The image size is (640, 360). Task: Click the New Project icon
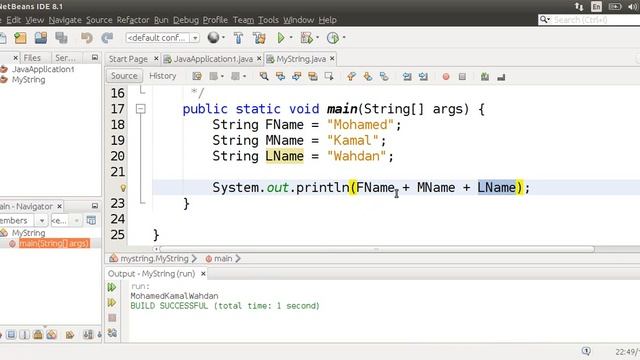[20, 38]
